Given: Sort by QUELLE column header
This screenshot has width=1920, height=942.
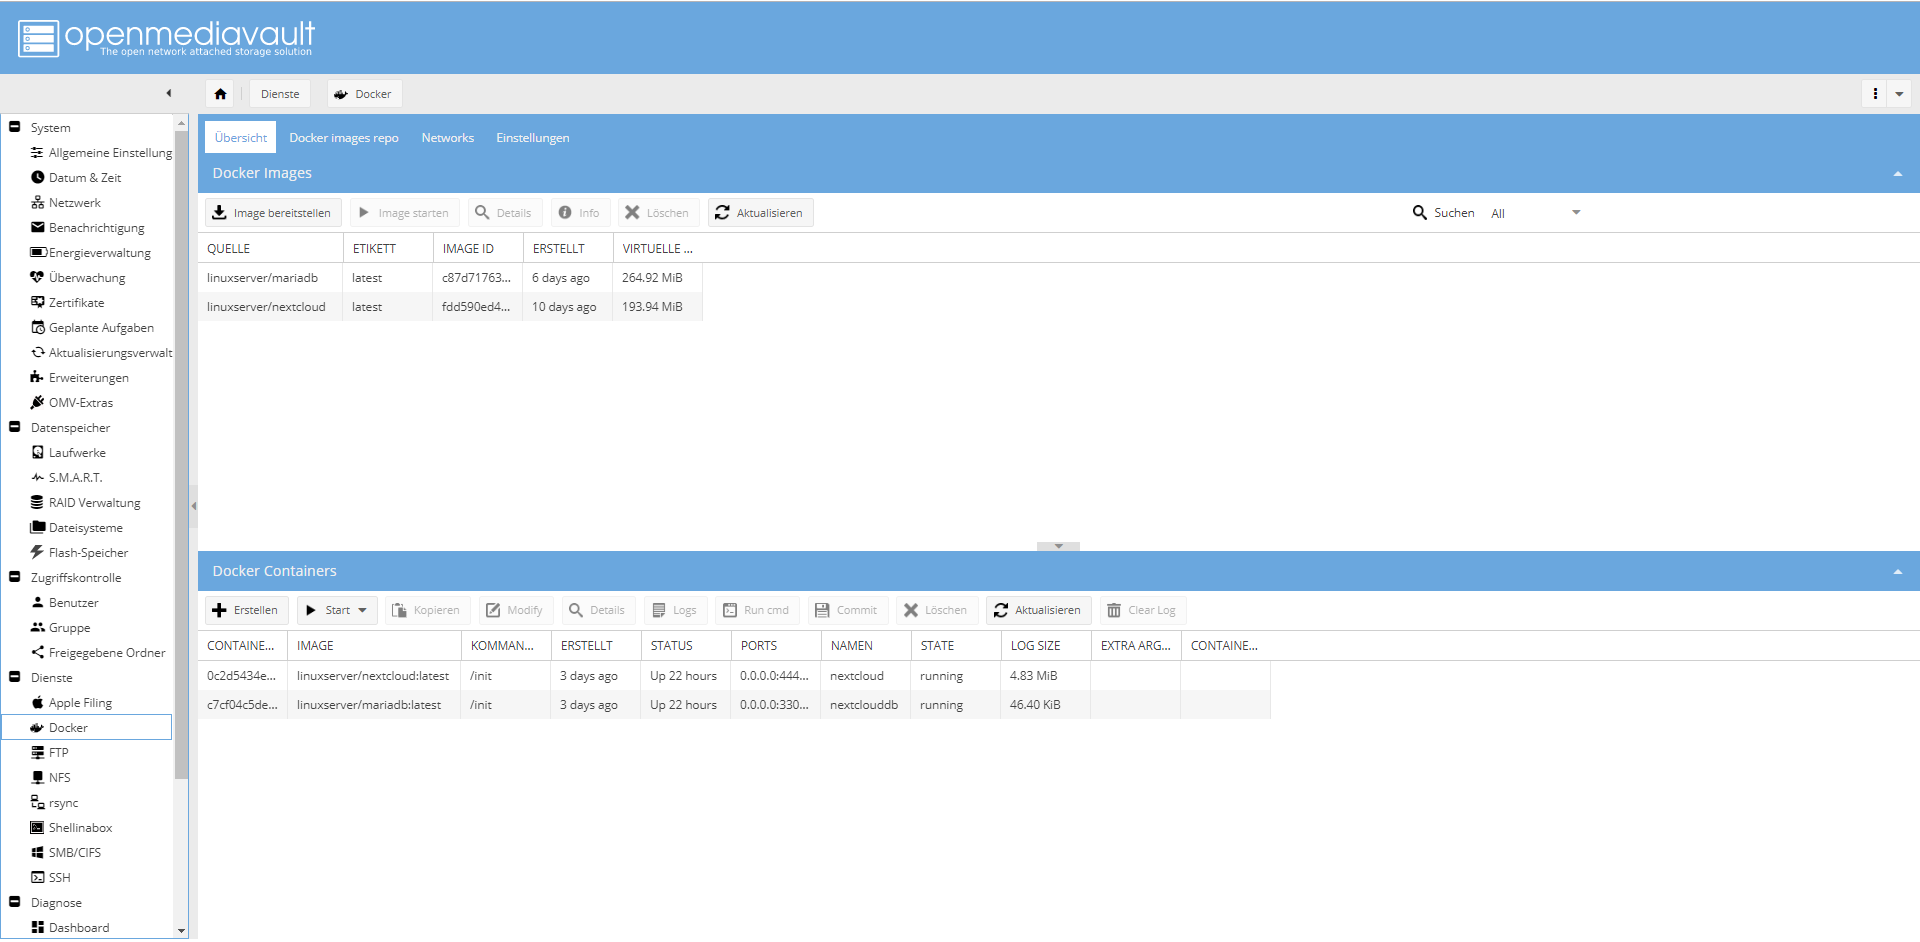Looking at the screenshot, I should (270, 248).
